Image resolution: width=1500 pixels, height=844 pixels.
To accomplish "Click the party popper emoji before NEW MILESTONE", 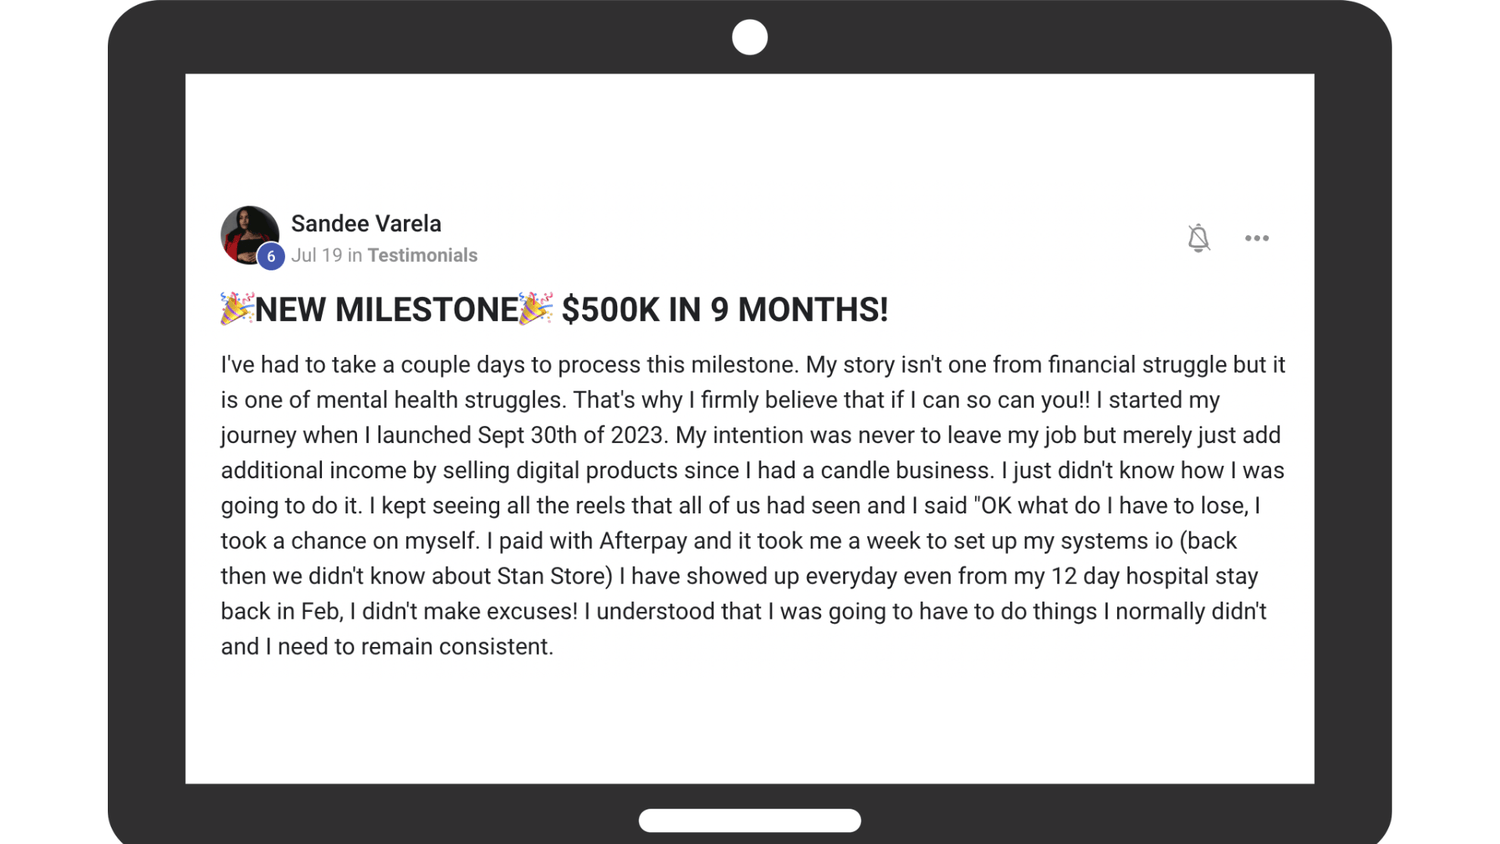I will point(236,309).
